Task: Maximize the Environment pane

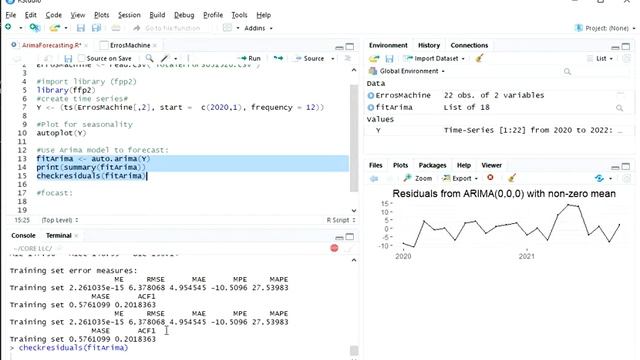Action: (x=626, y=47)
